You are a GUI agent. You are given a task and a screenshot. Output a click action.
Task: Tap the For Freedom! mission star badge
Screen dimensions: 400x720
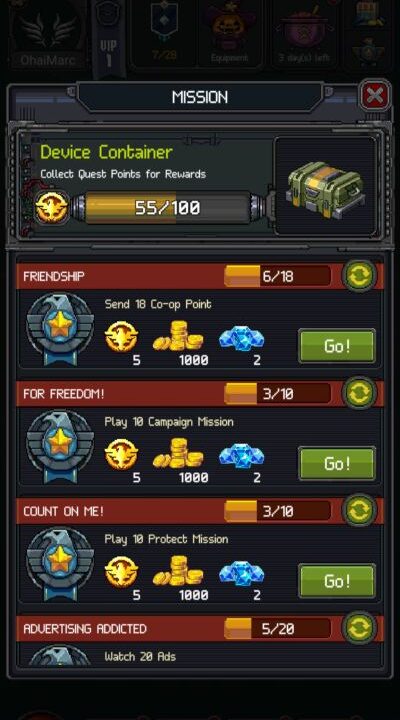click(60, 446)
